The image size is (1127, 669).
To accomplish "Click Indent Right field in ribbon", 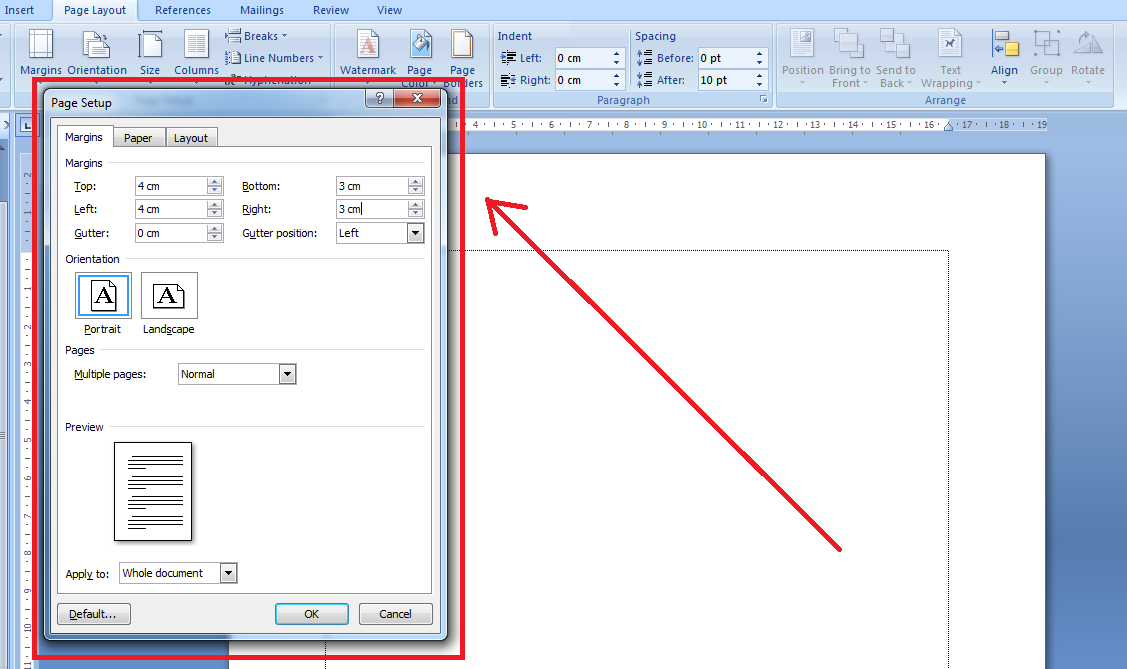I will click(x=581, y=80).
